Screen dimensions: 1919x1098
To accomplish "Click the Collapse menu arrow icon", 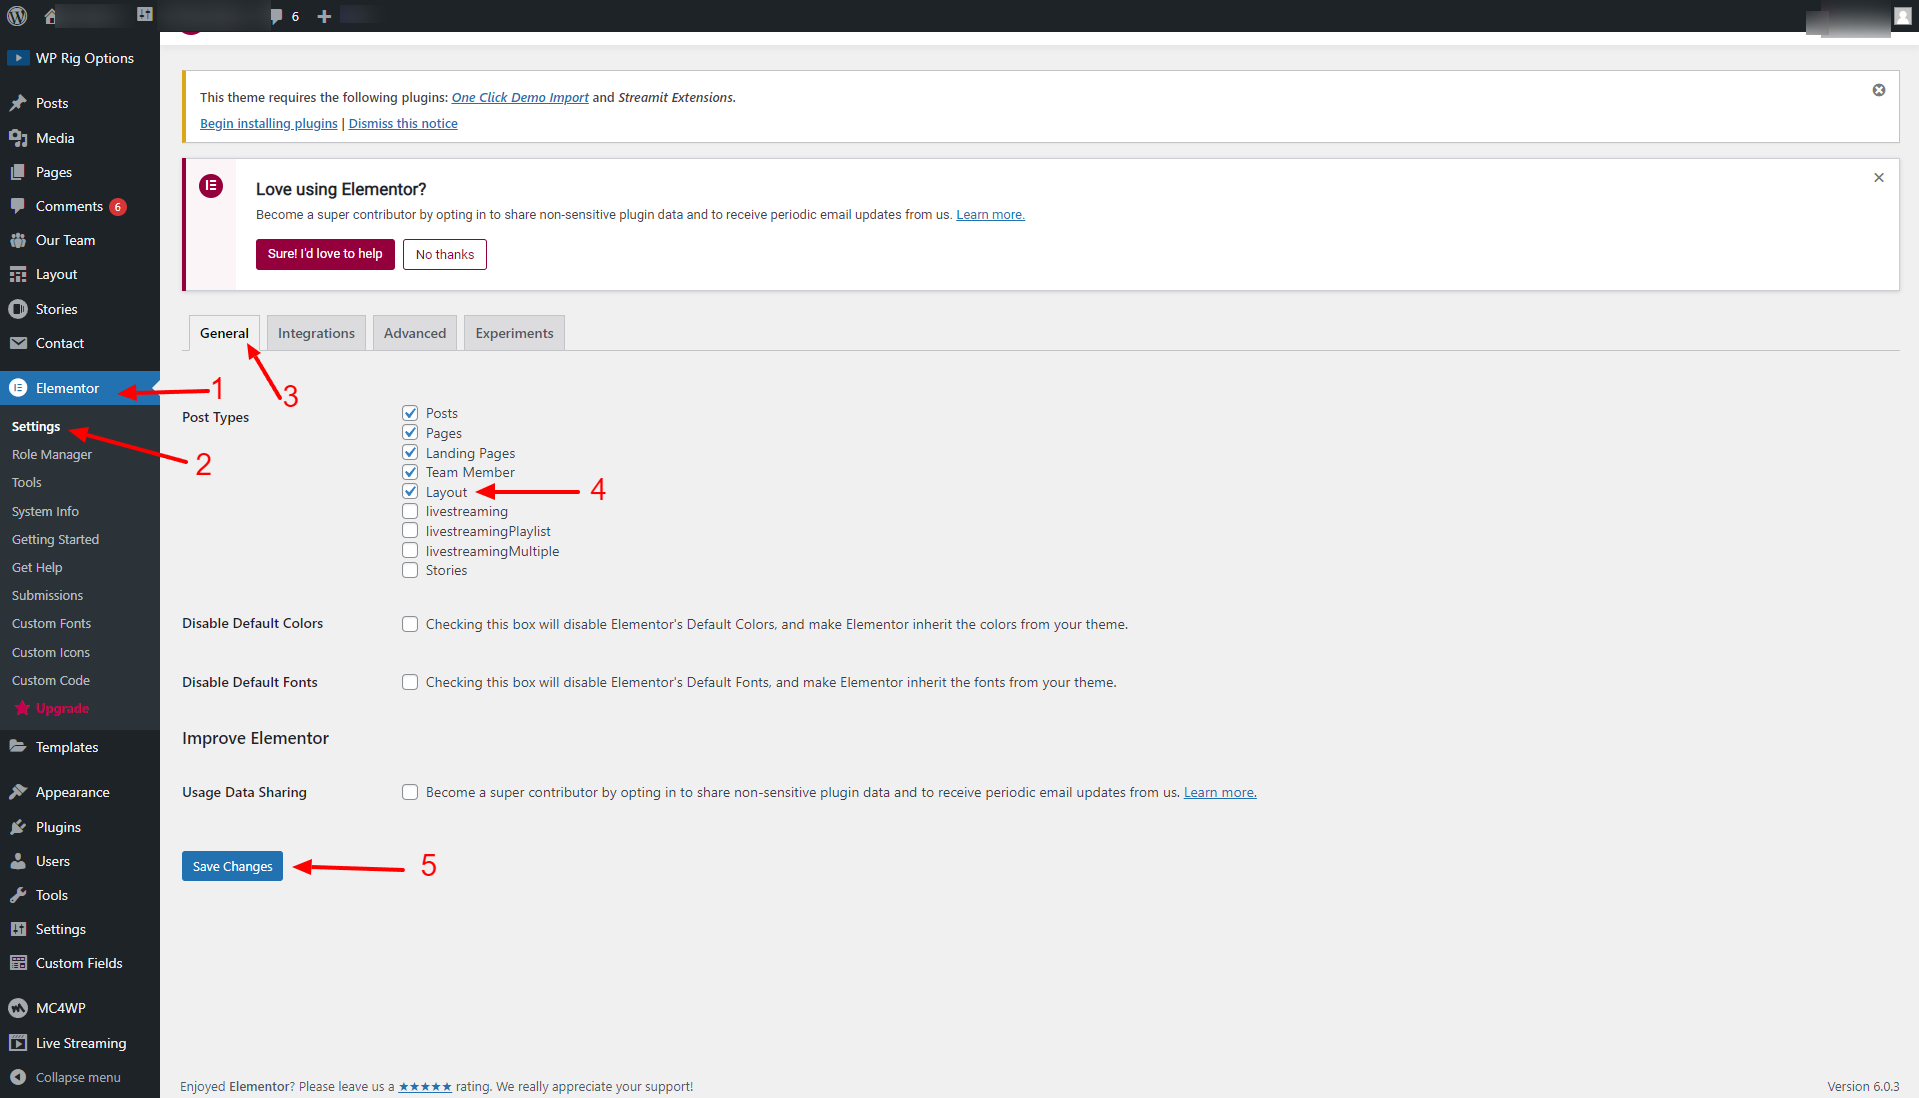I will (x=18, y=1077).
